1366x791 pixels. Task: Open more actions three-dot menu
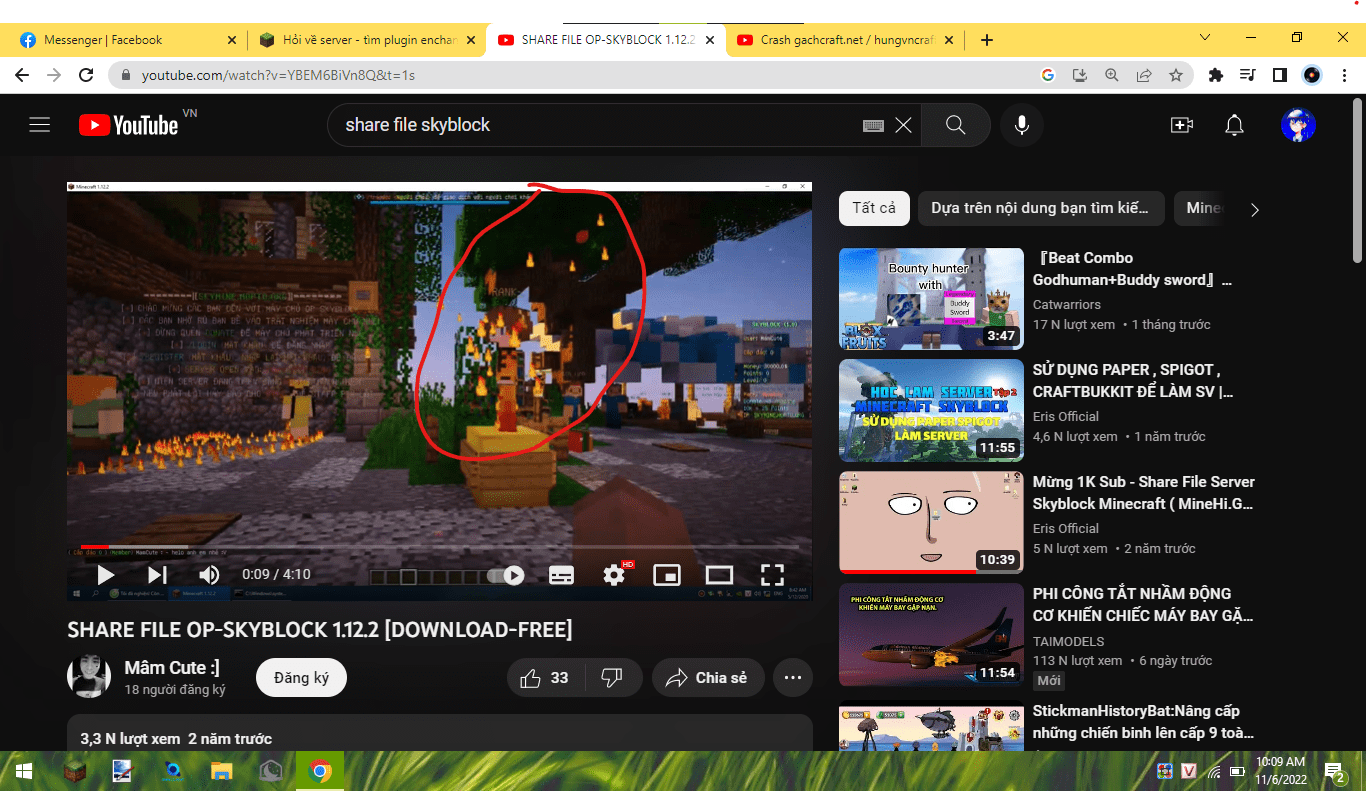793,678
